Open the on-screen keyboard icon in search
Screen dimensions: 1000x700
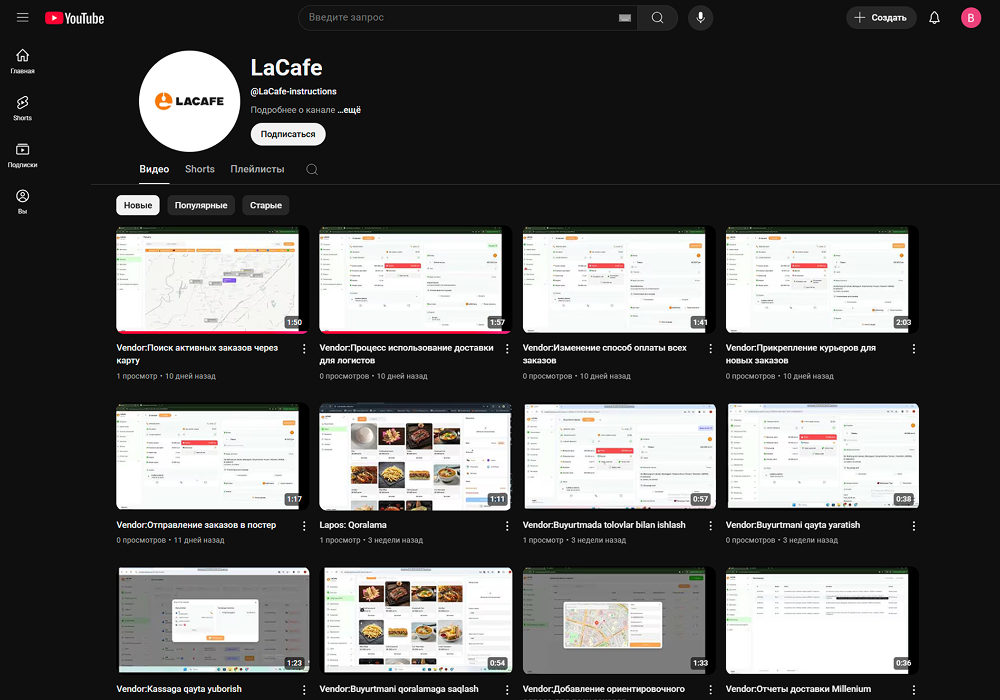click(x=625, y=18)
